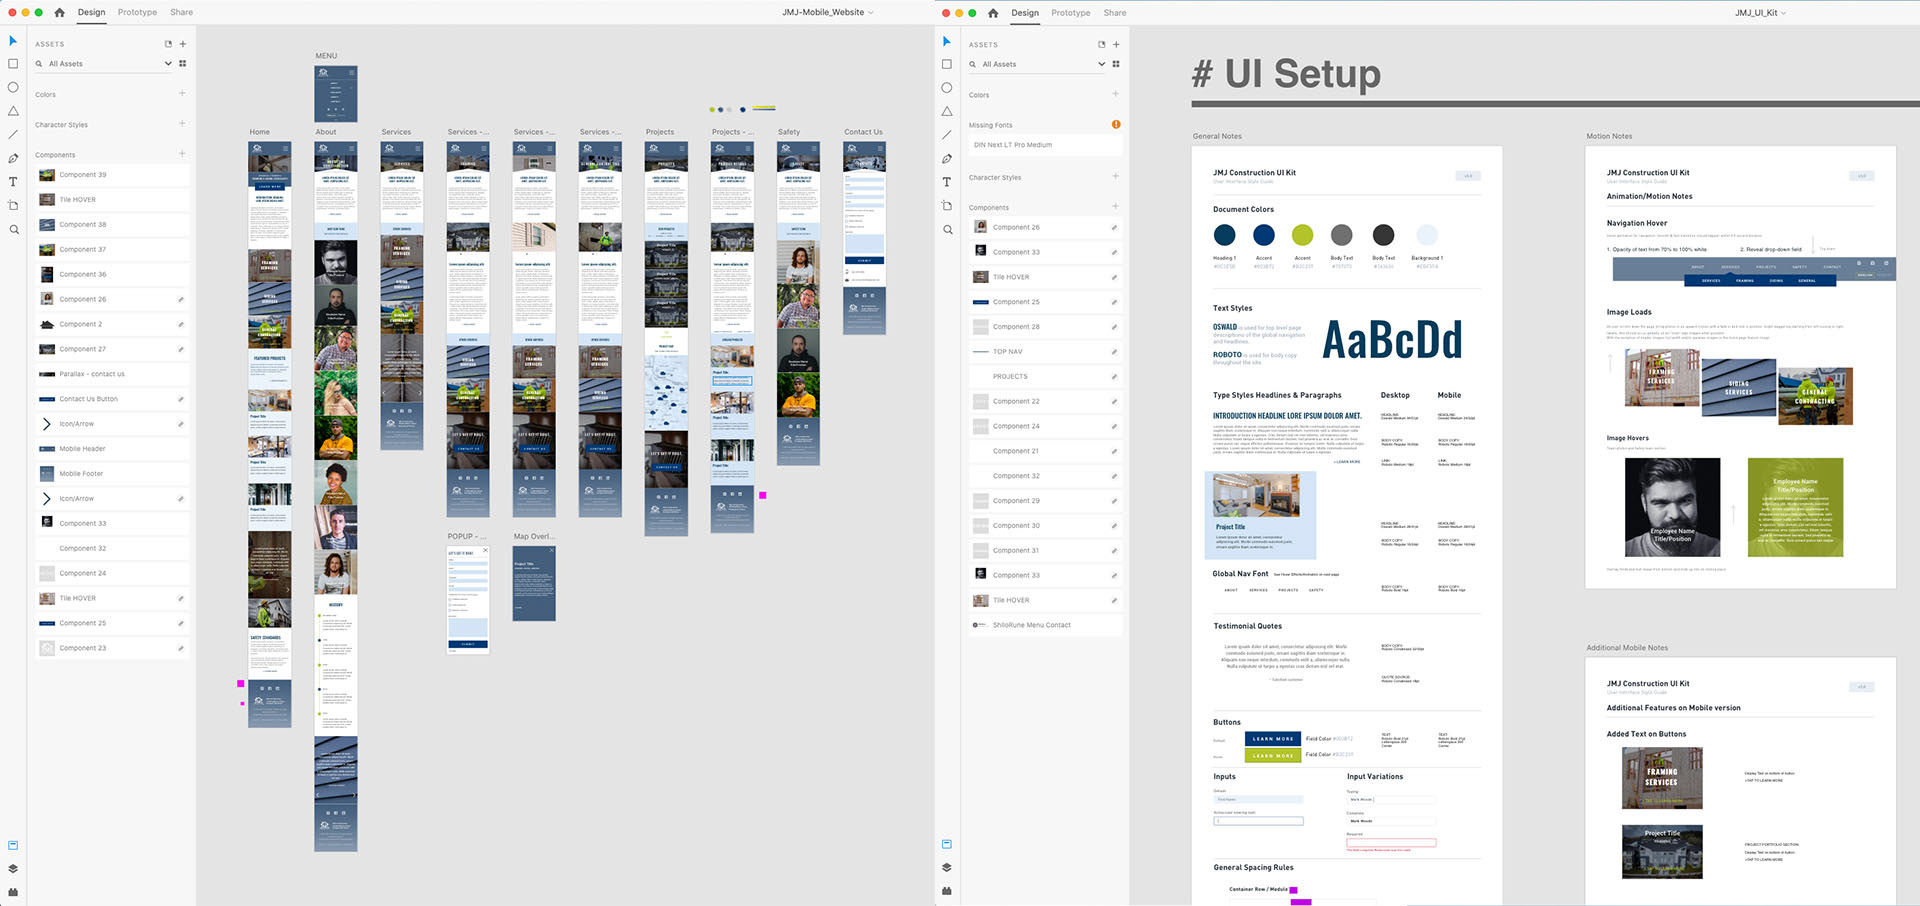Open Design tab in JMJ_UI_Kit window
The height and width of the screenshot is (906, 1920).
click(1025, 13)
